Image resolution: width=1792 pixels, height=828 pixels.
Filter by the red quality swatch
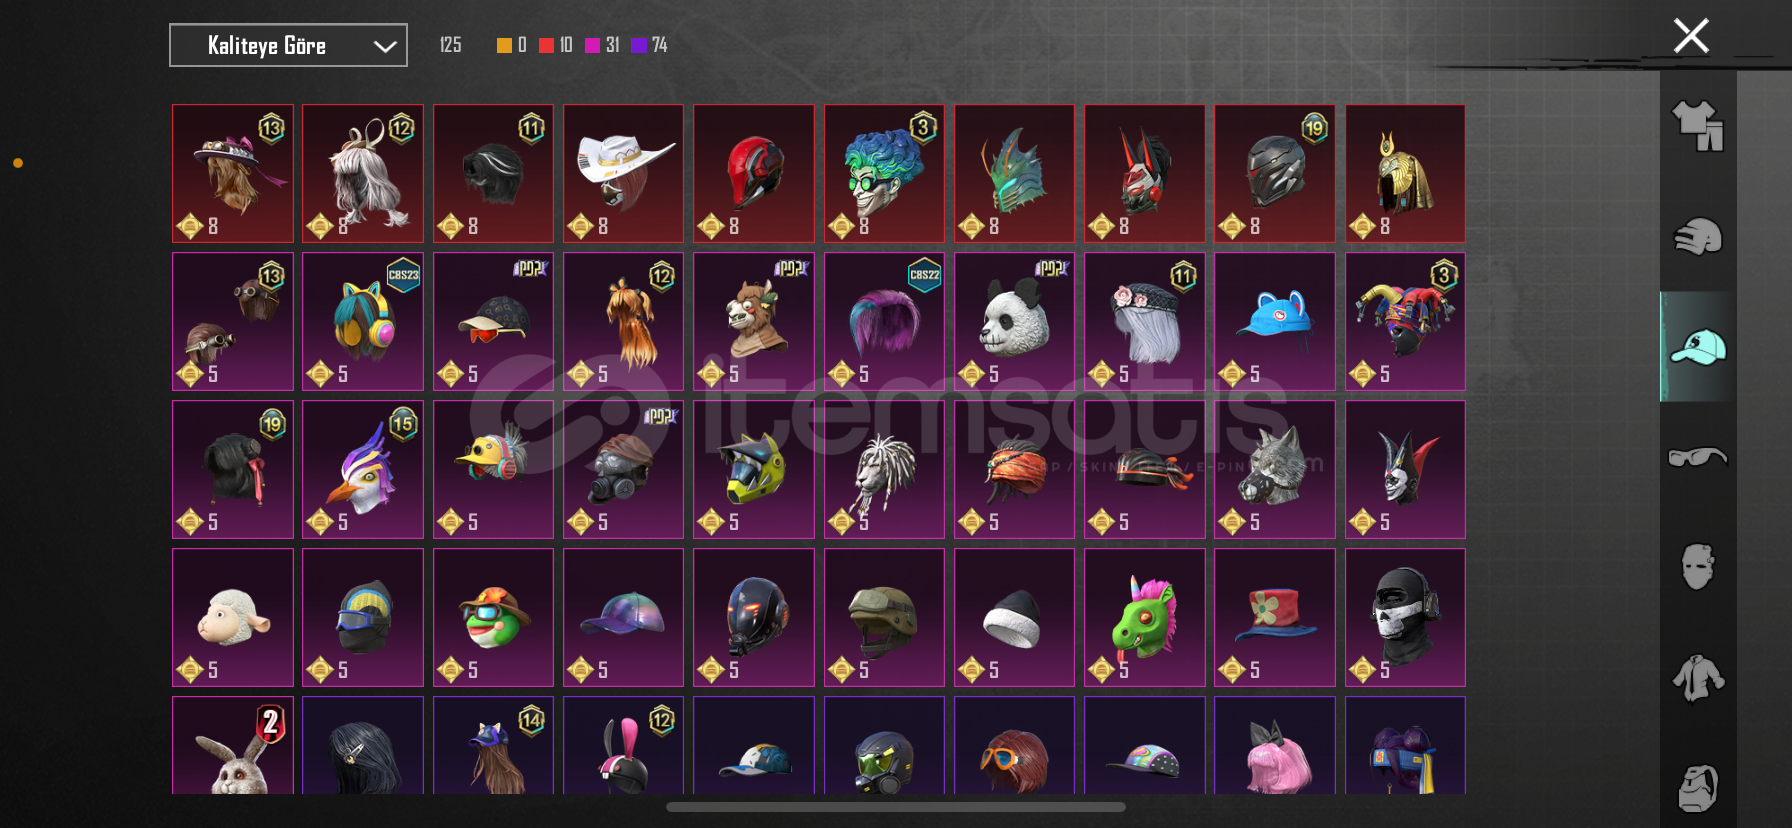coord(546,45)
